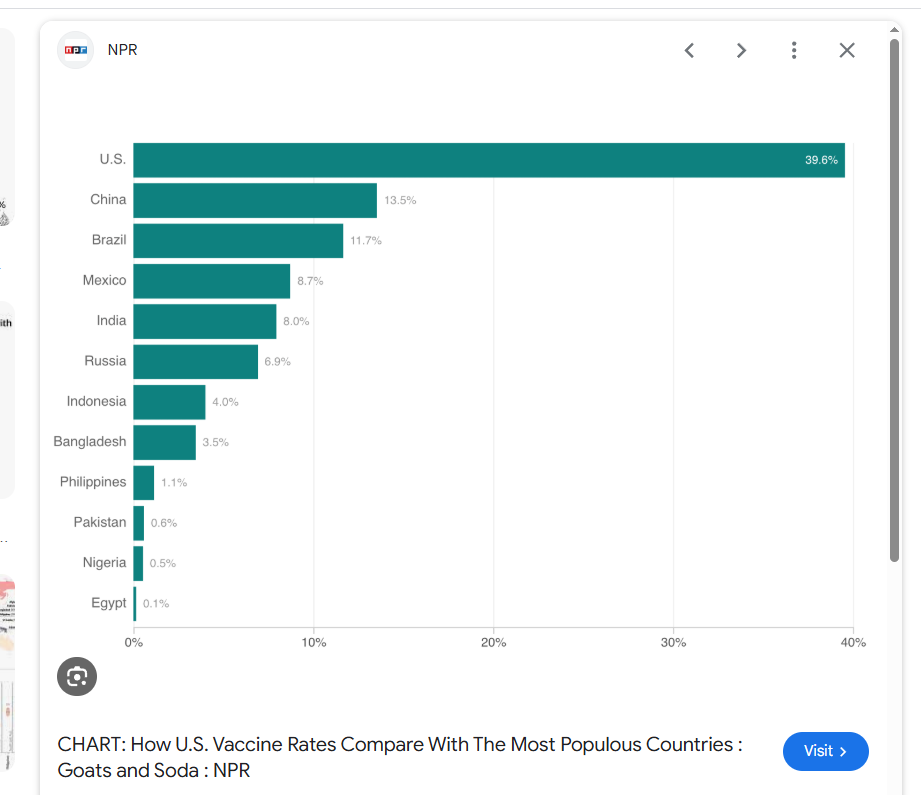Image resolution: width=921 pixels, height=795 pixels.
Task: Select the Mexico bar in the chart
Action: coord(211,281)
